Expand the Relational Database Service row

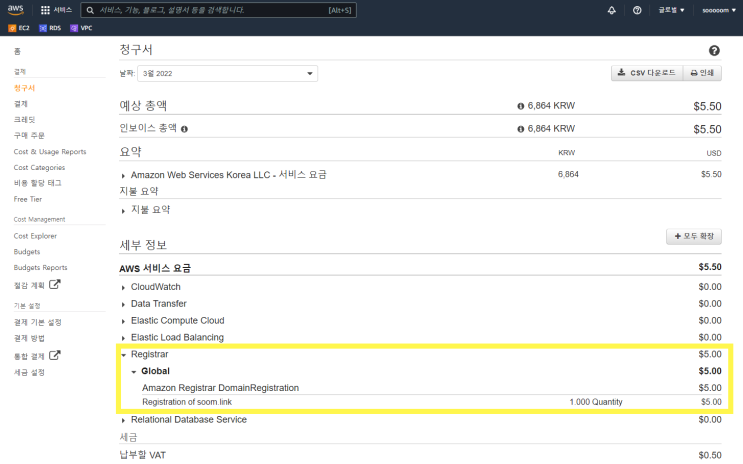123,420
